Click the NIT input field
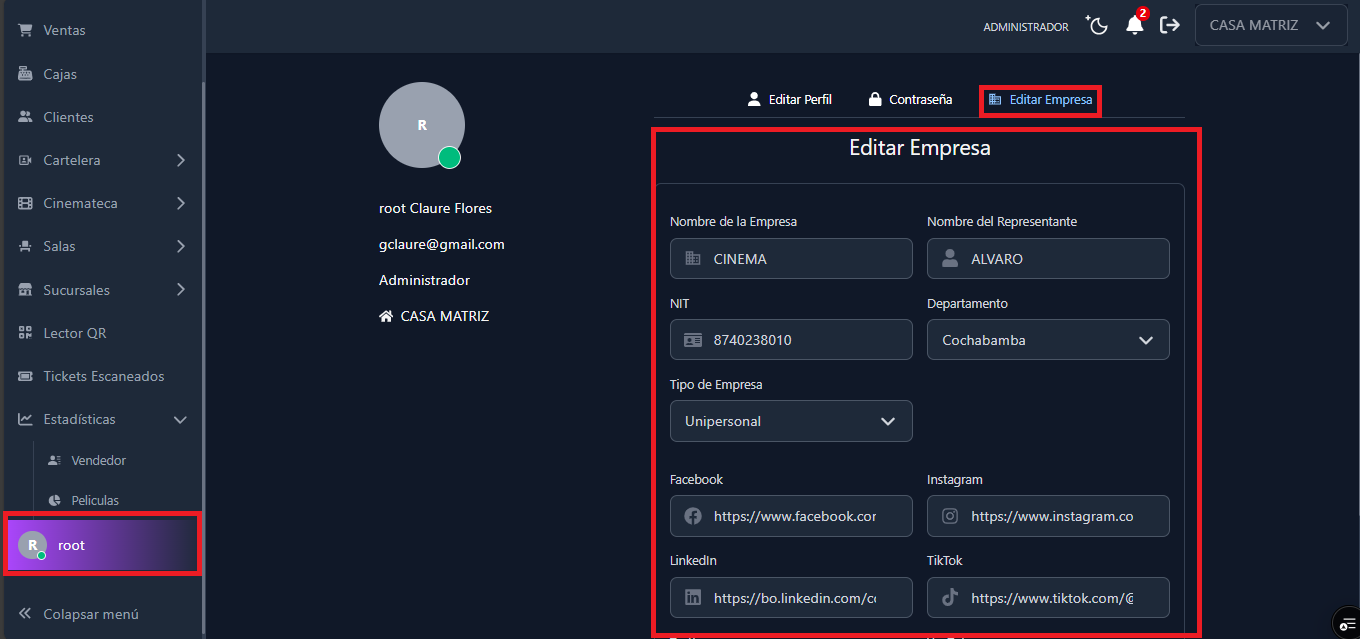 (805, 340)
